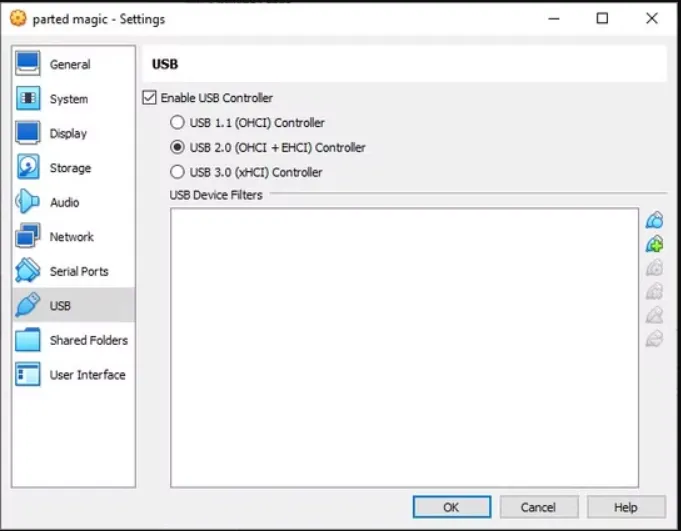Open Shared Folders settings

(89, 341)
